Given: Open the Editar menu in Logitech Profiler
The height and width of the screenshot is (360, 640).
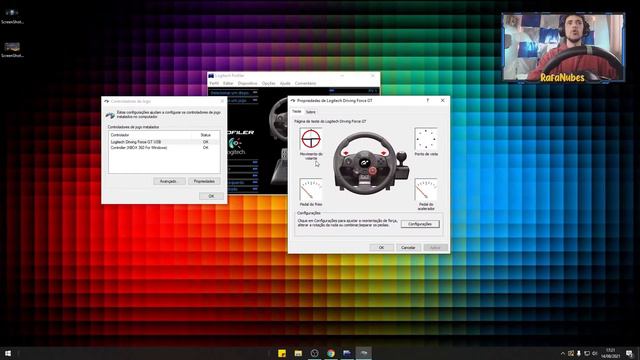Looking at the screenshot, I should pos(228,83).
